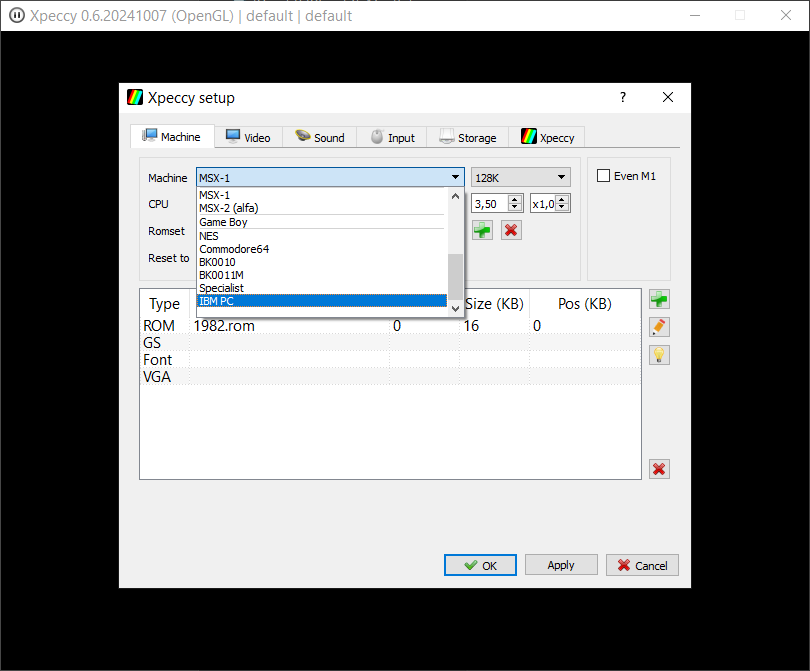This screenshot has width=810, height=671.
Task: Click the multiplier field showing x1,0
Action: point(543,204)
